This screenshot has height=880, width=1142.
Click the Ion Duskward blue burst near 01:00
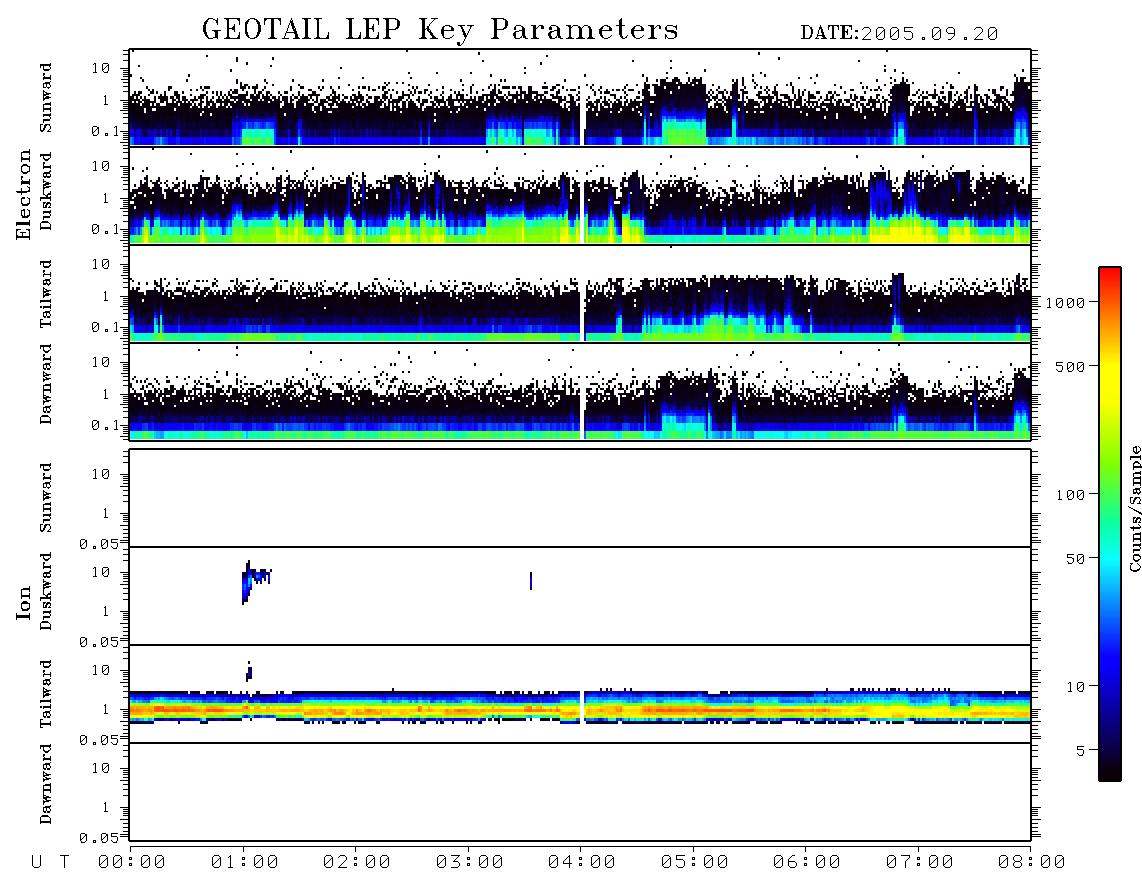point(255,581)
